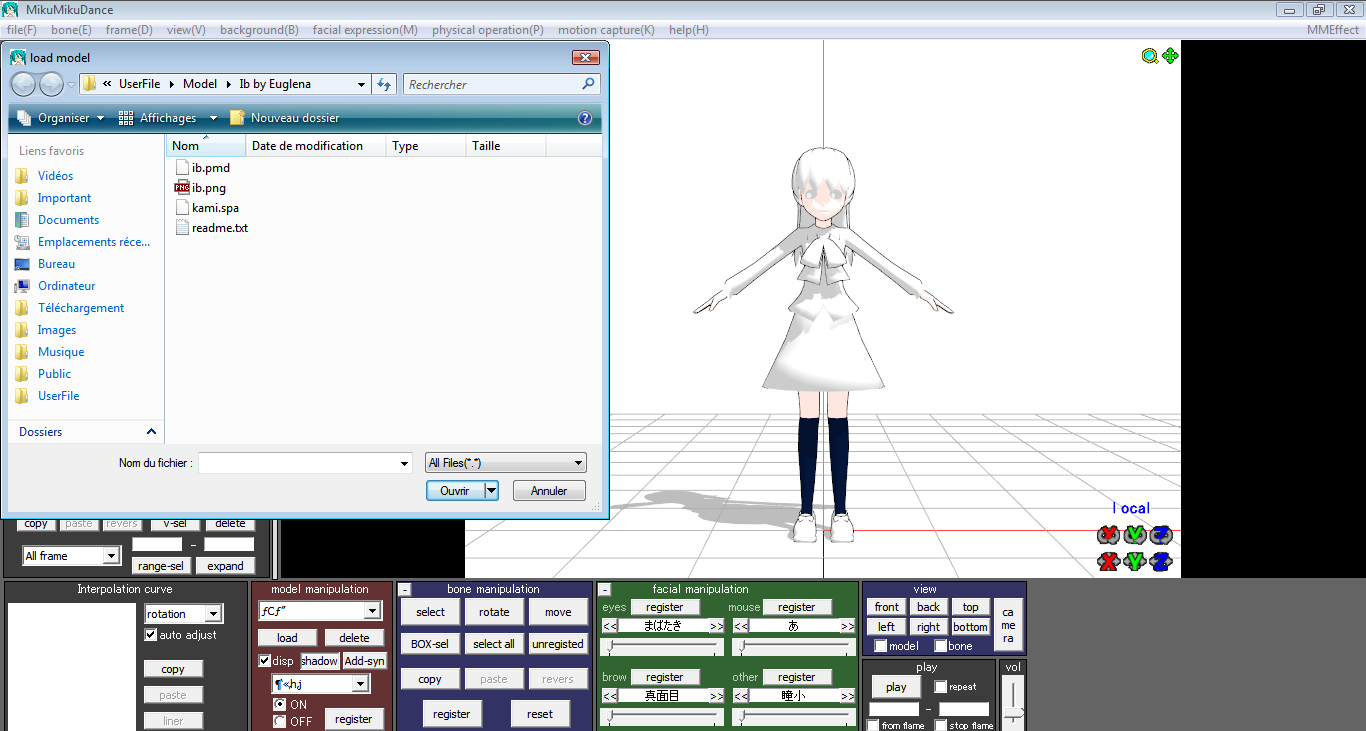Click the Ouvrir button
Viewport: 1366px width, 731px height.
coord(455,491)
